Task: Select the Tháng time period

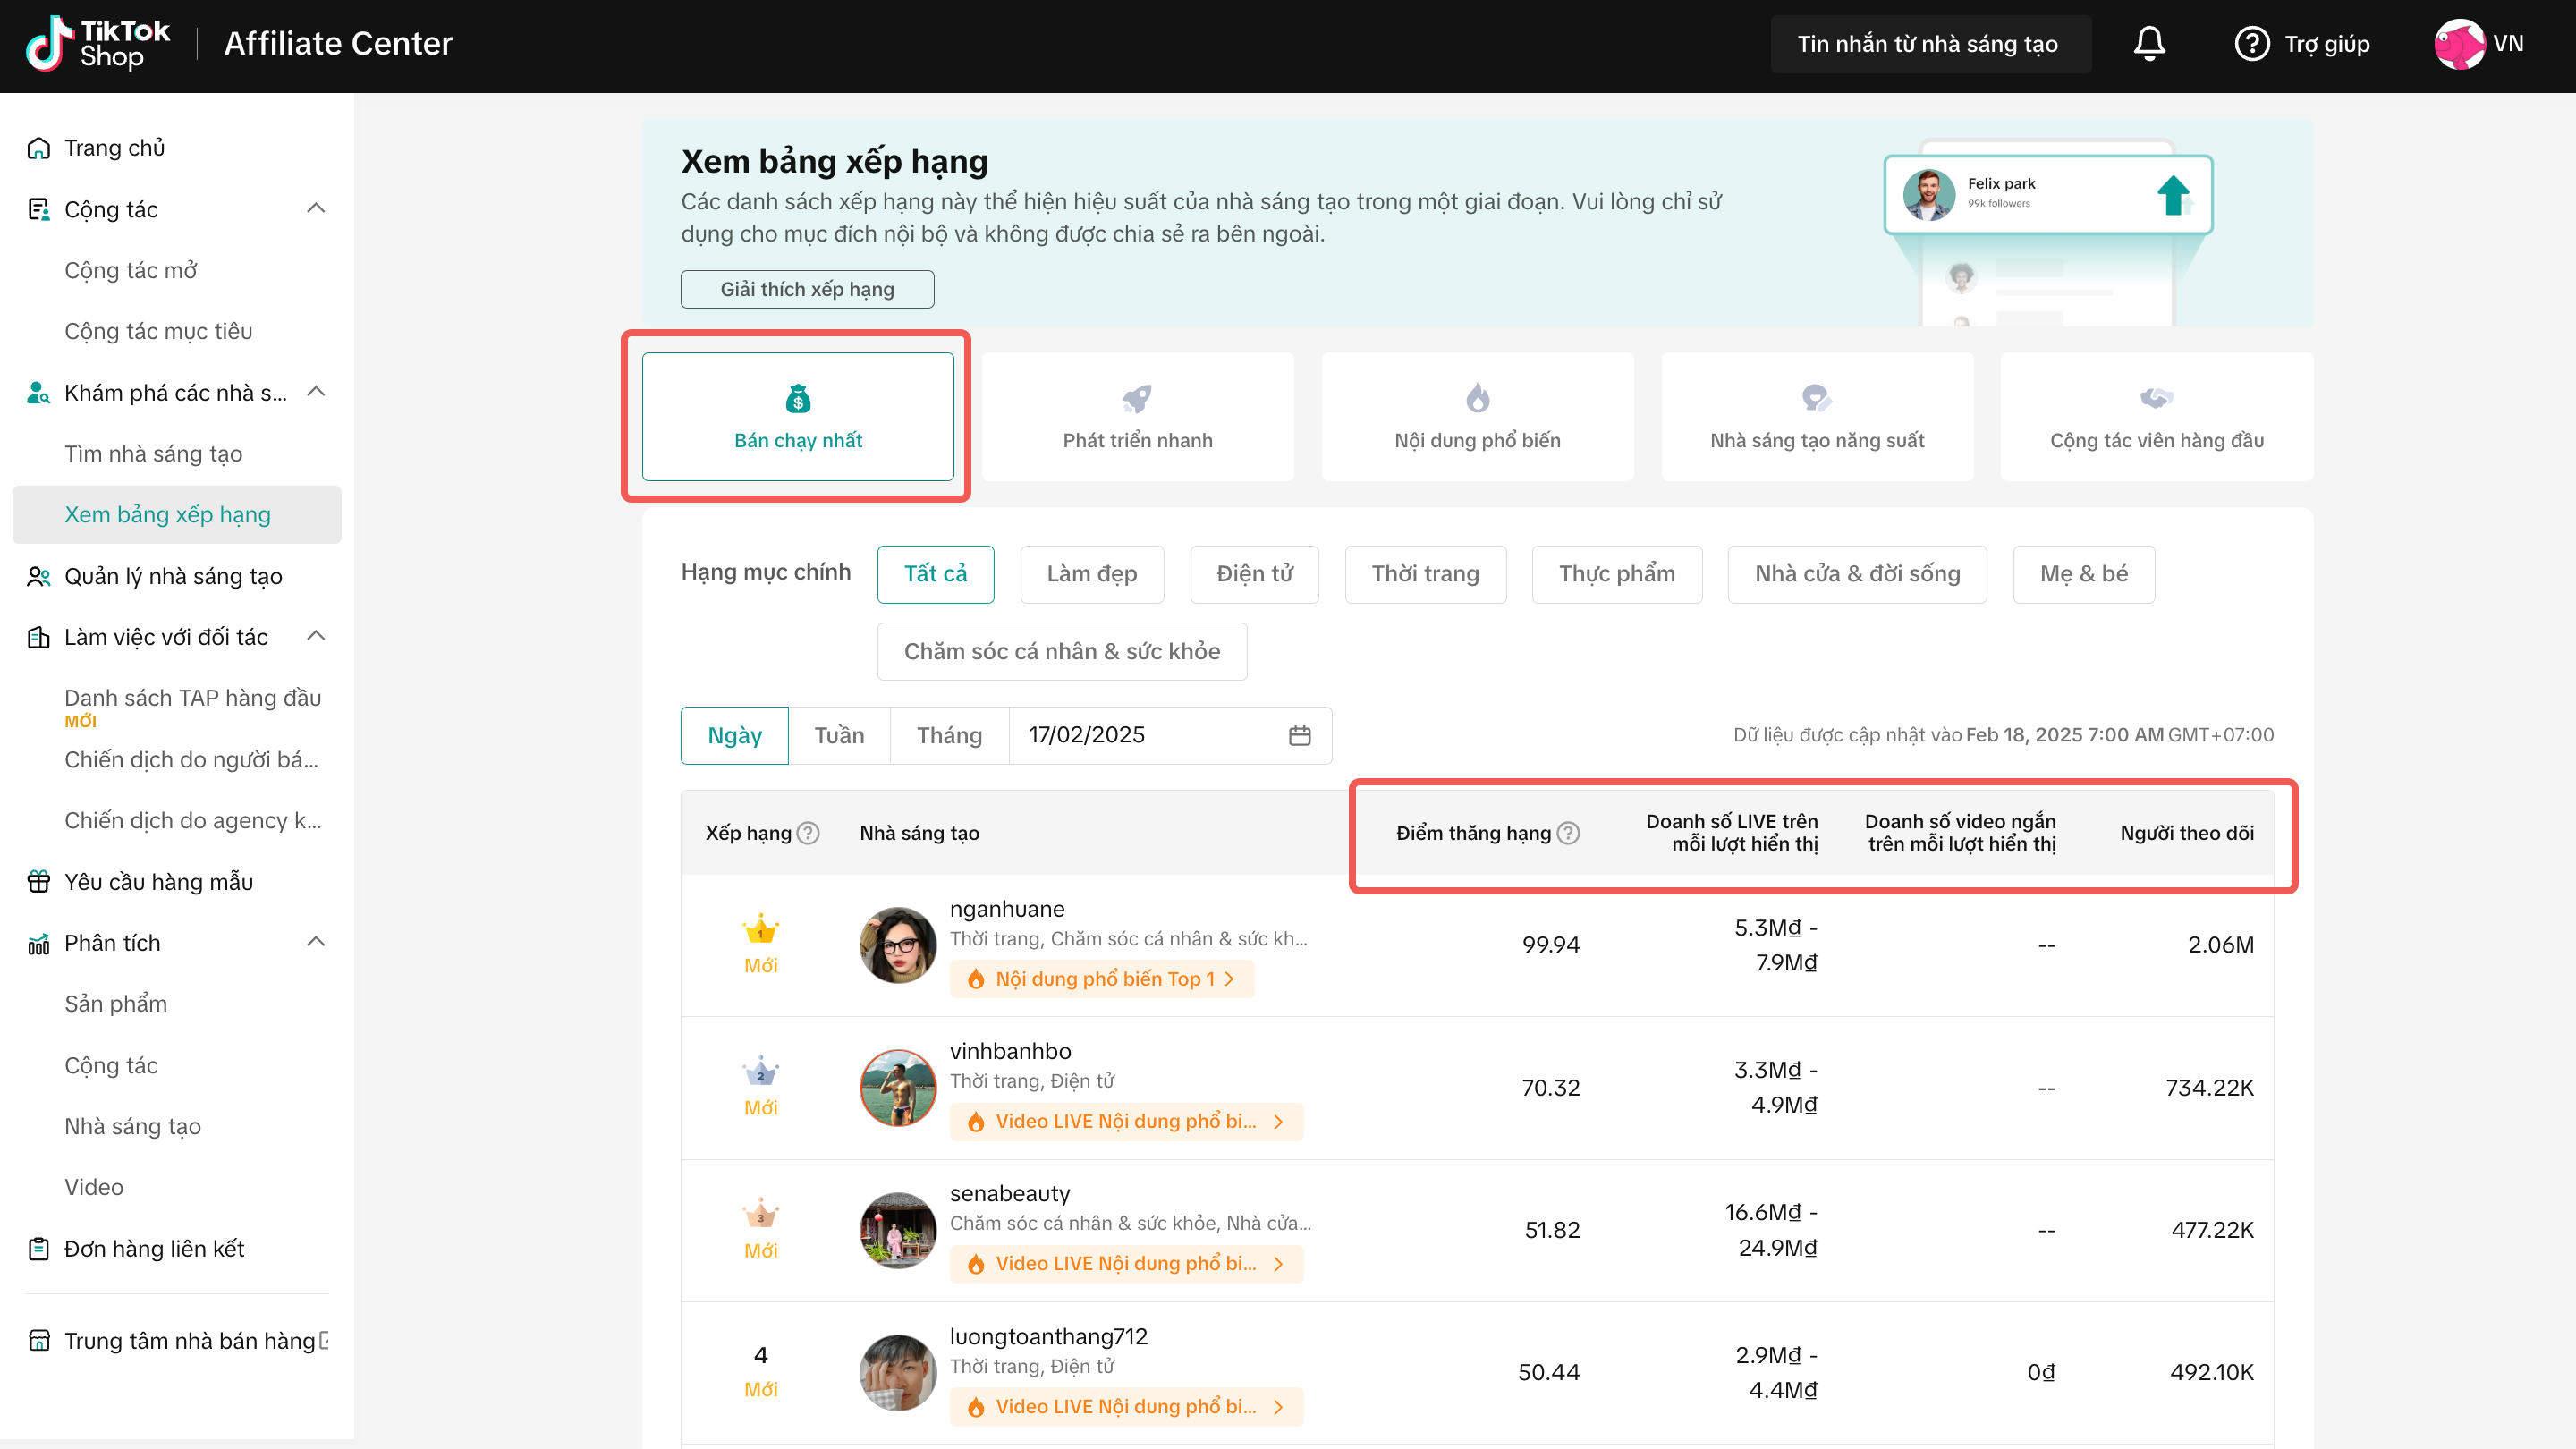Action: point(948,736)
